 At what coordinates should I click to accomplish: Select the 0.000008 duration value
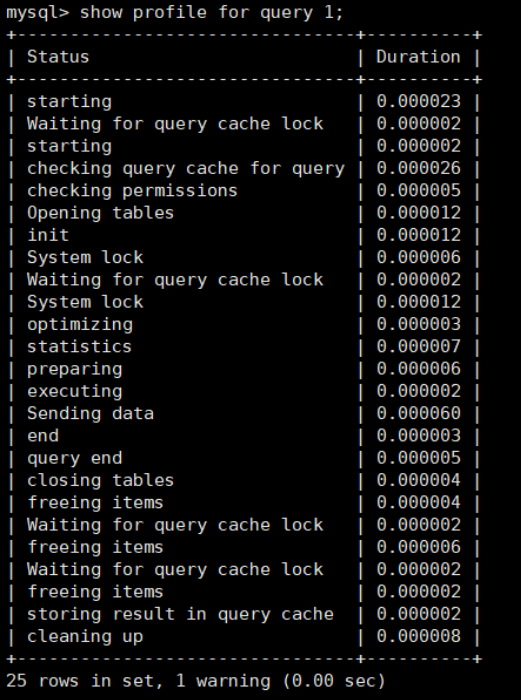coord(418,637)
